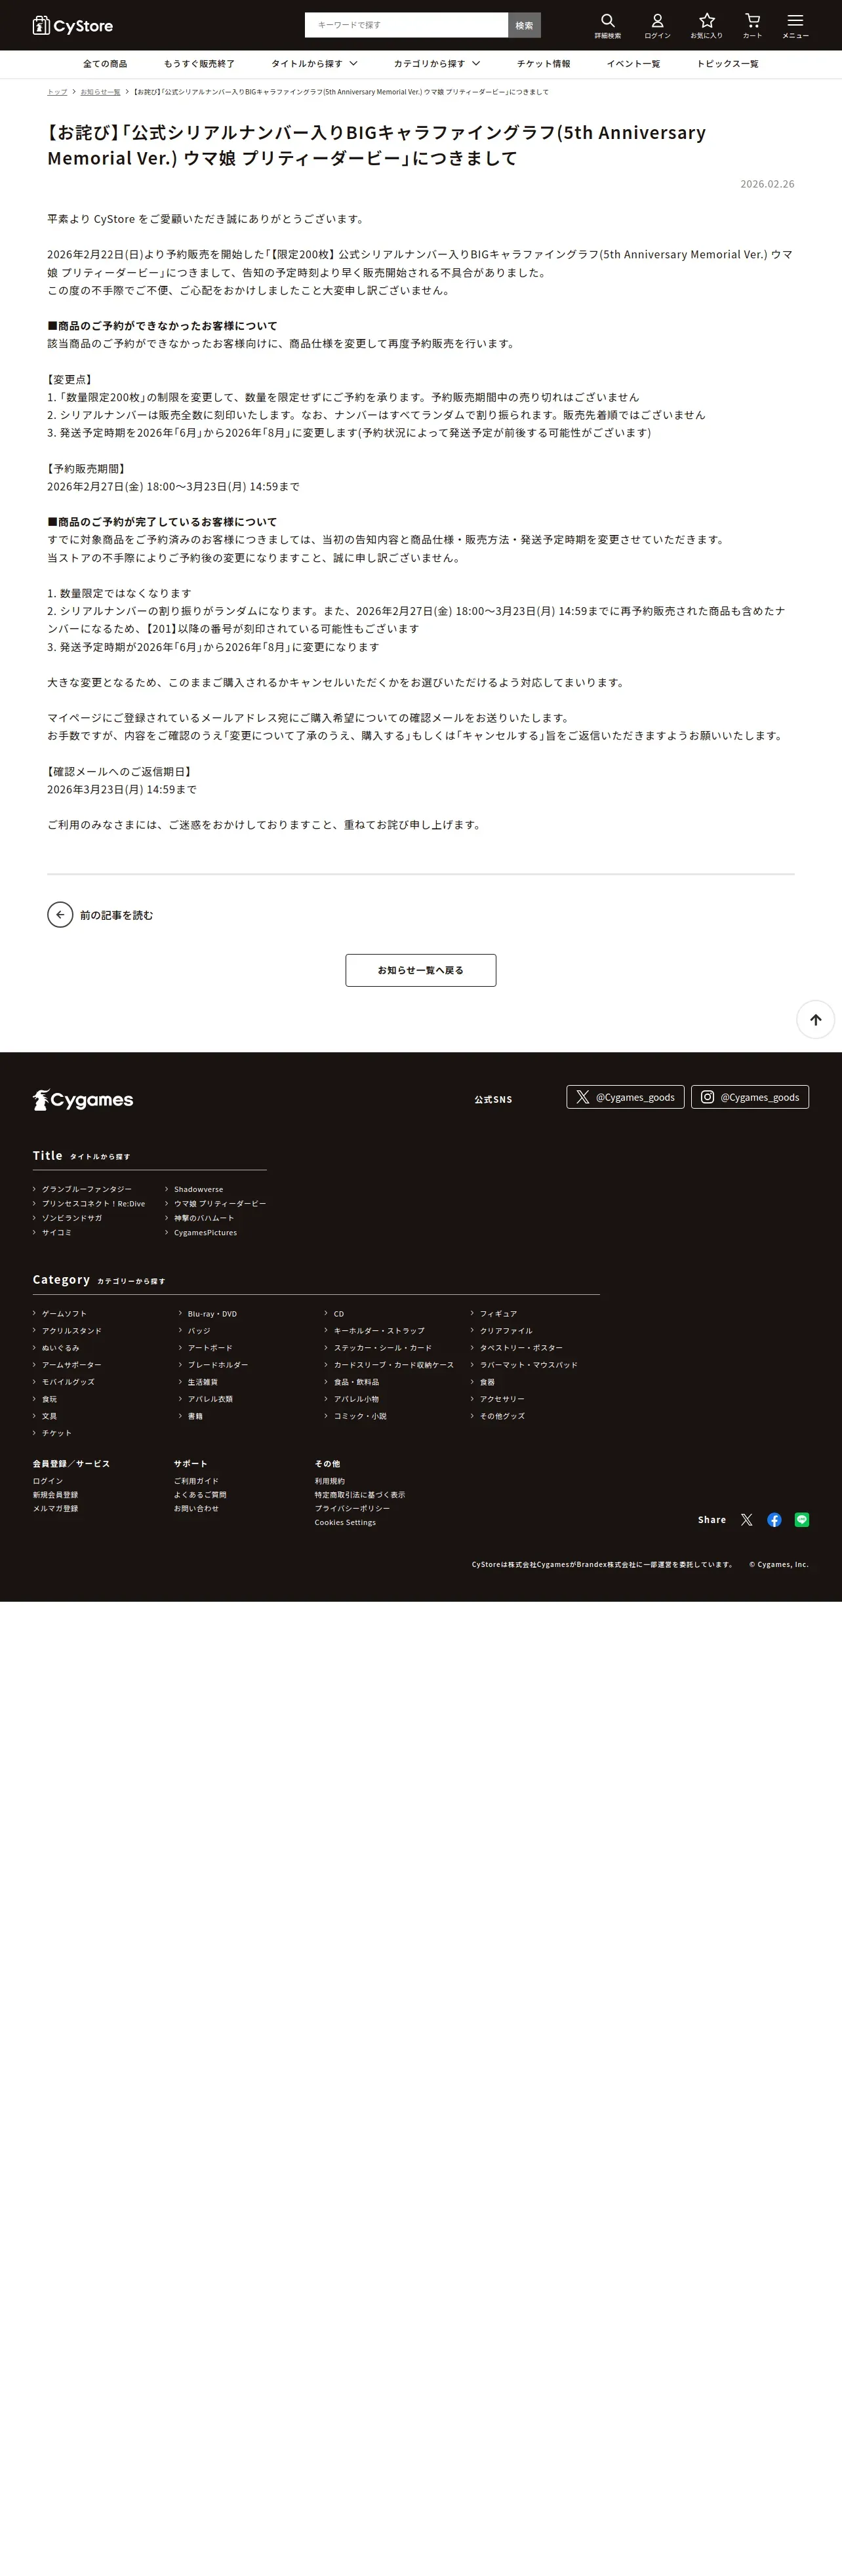Open the login person icon

point(657,25)
